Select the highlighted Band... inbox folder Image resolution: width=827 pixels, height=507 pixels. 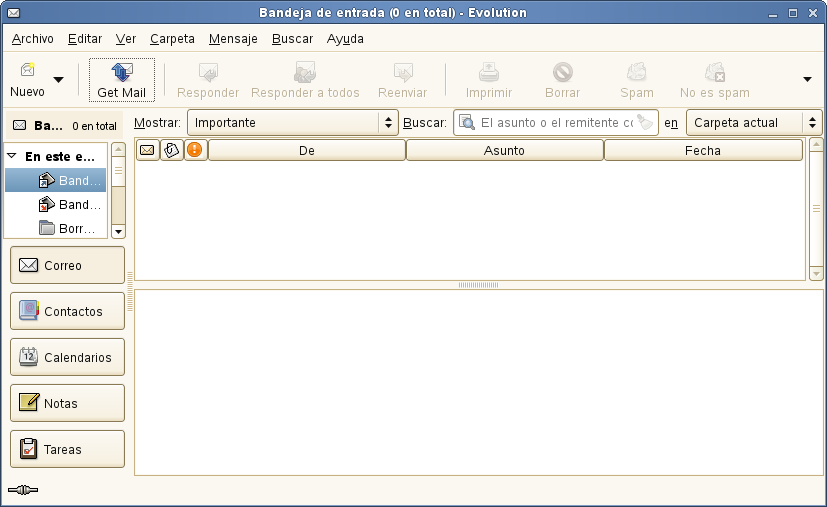click(x=55, y=180)
